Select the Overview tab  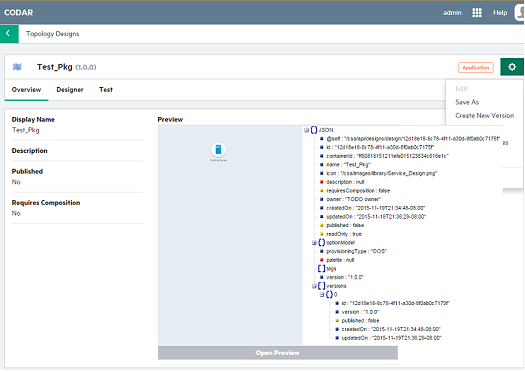coord(26,90)
